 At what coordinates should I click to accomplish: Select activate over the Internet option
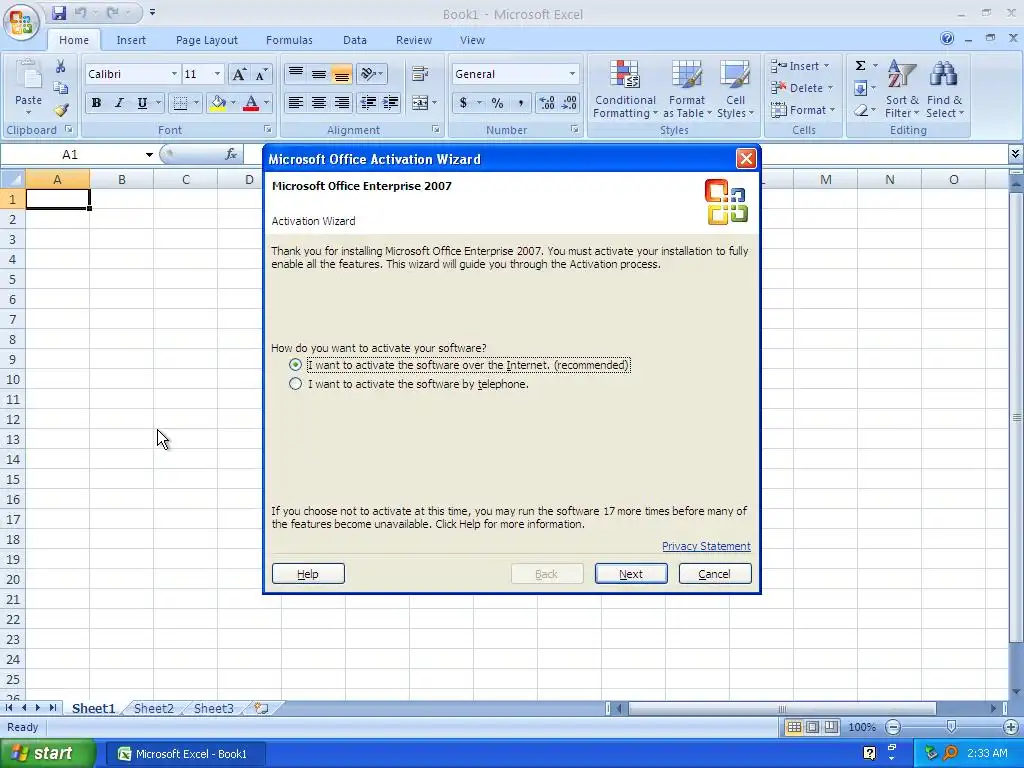(x=295, y=364)
